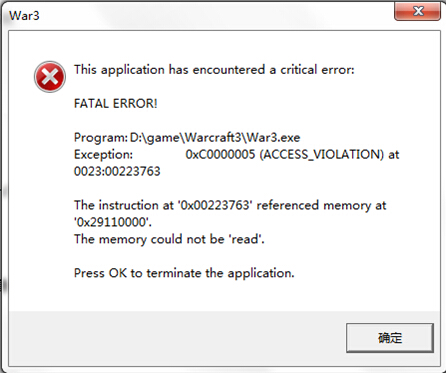Click the '0x00223763' instruction address

[215, 205]
